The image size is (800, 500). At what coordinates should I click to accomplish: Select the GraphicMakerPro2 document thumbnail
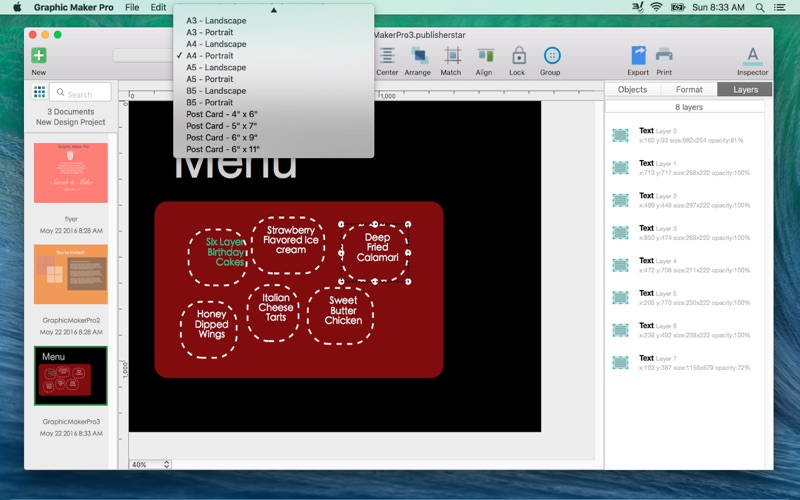pyautogui.click(x=71, y=274)
